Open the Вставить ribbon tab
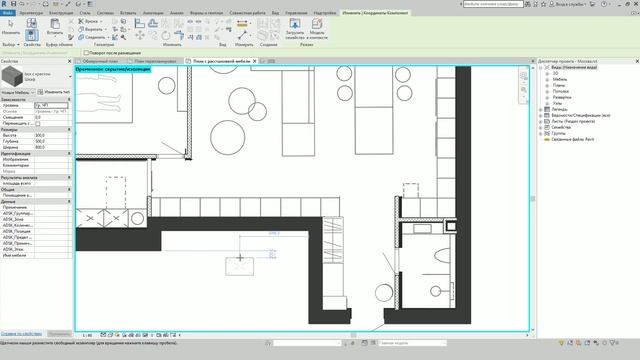The height and width of the screenshot is (360, 640). (x=128, y=13)
